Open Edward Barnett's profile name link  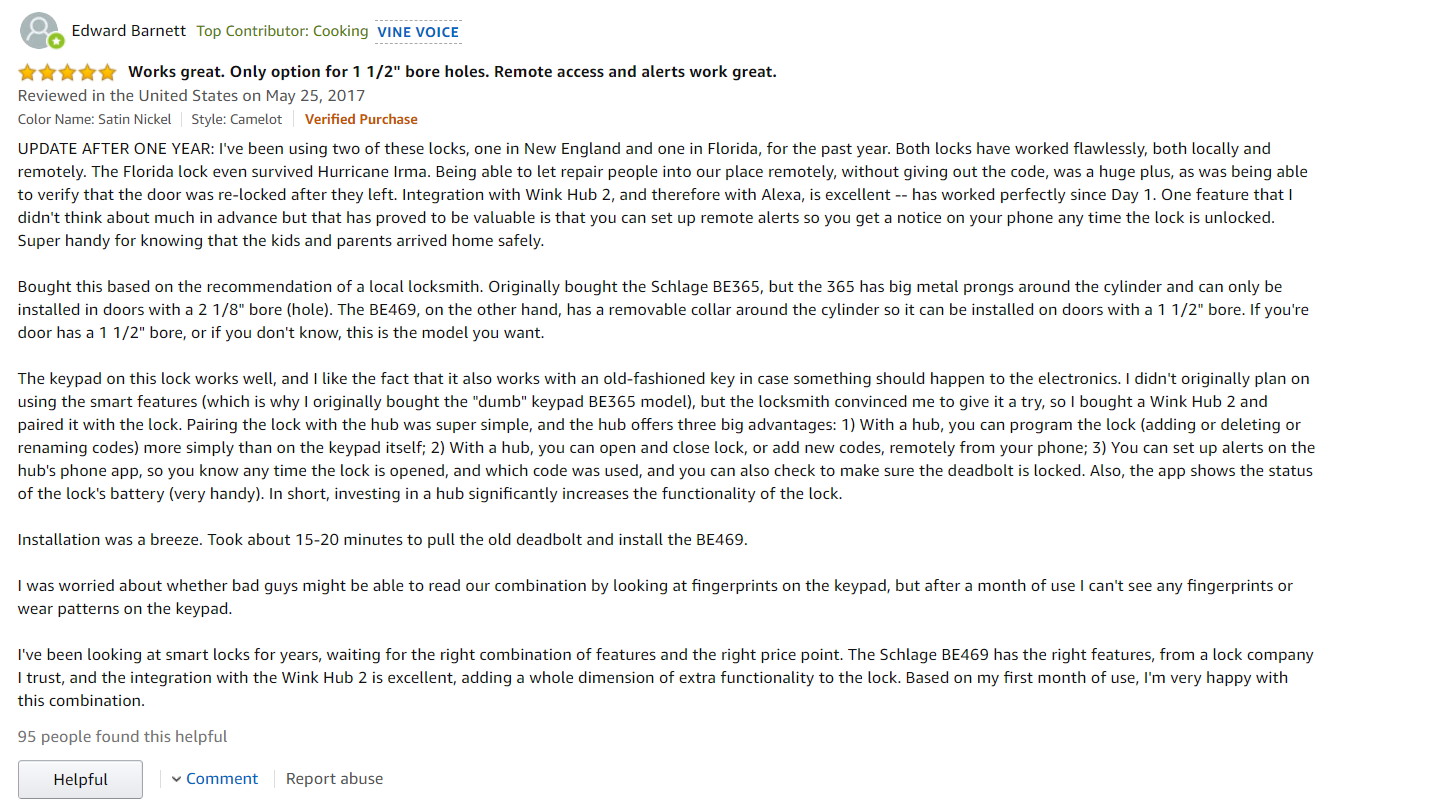[x=129, y=30]
